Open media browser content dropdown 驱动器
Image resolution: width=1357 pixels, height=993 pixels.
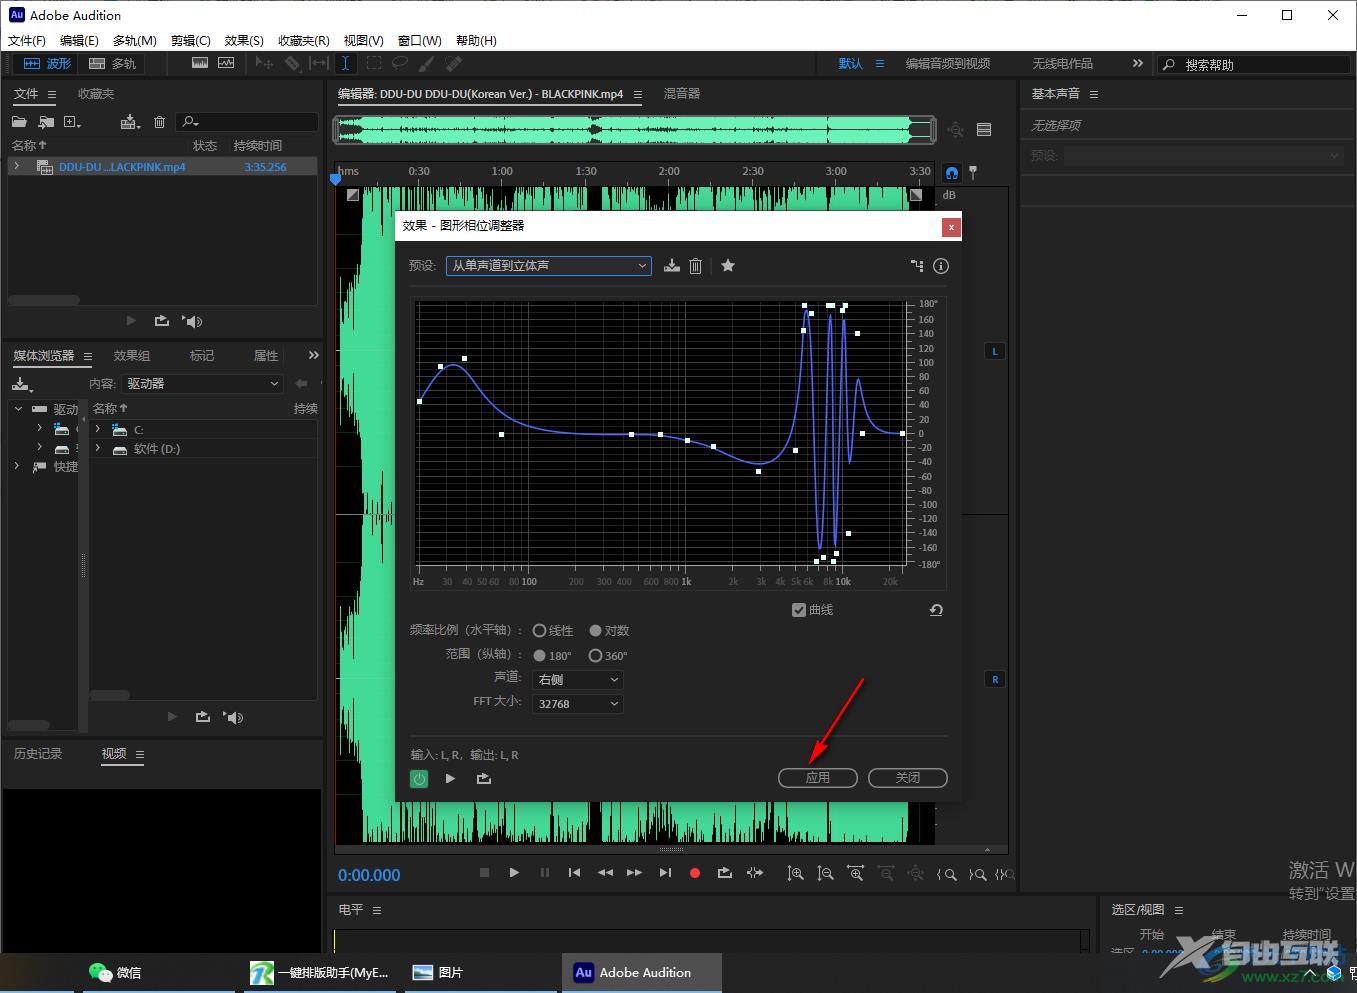(203, 383)
